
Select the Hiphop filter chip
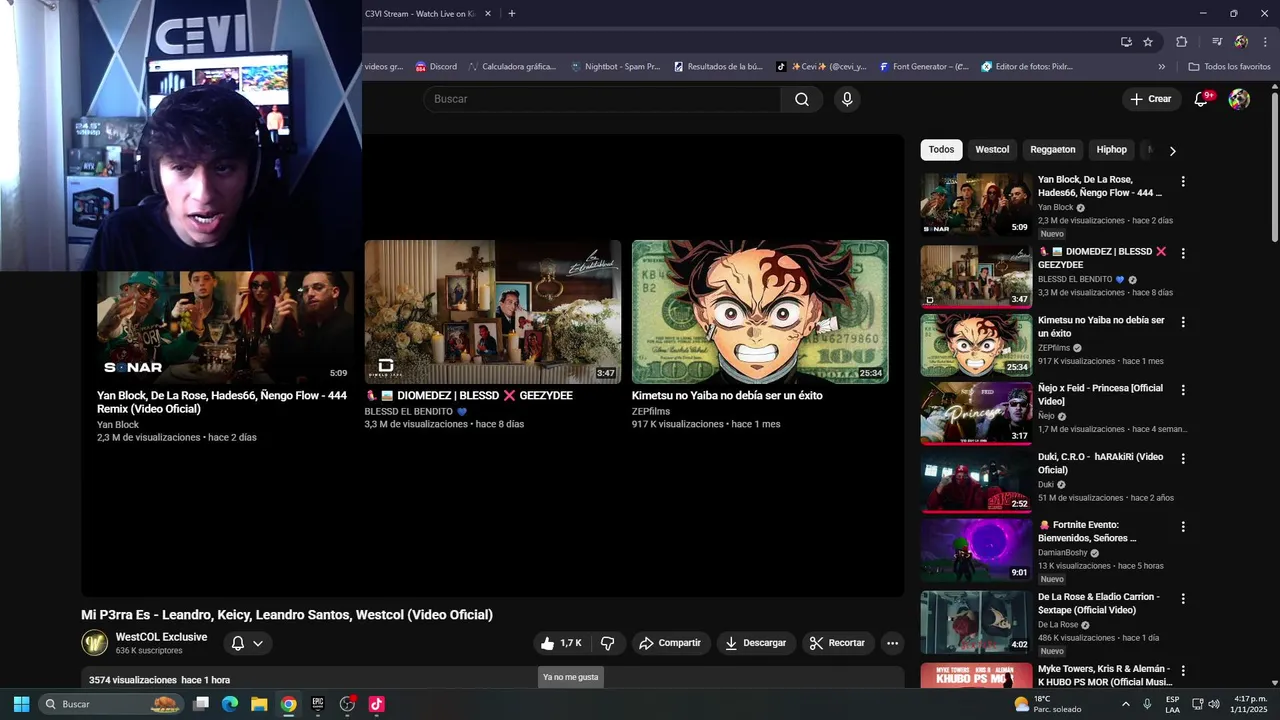pos(1111,150)
